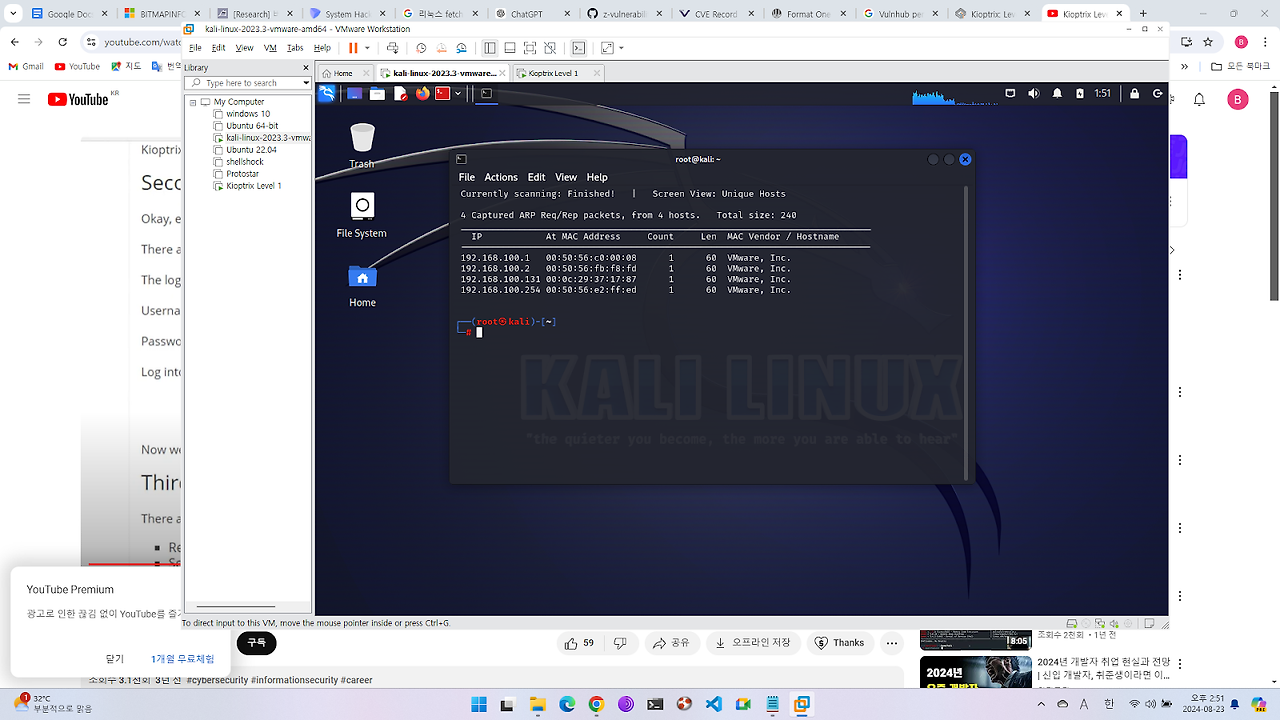This screenshot has width=1280, height=720.
Task: Open VS Code from Windows taskbar
Action: click(x=714, y=704)
